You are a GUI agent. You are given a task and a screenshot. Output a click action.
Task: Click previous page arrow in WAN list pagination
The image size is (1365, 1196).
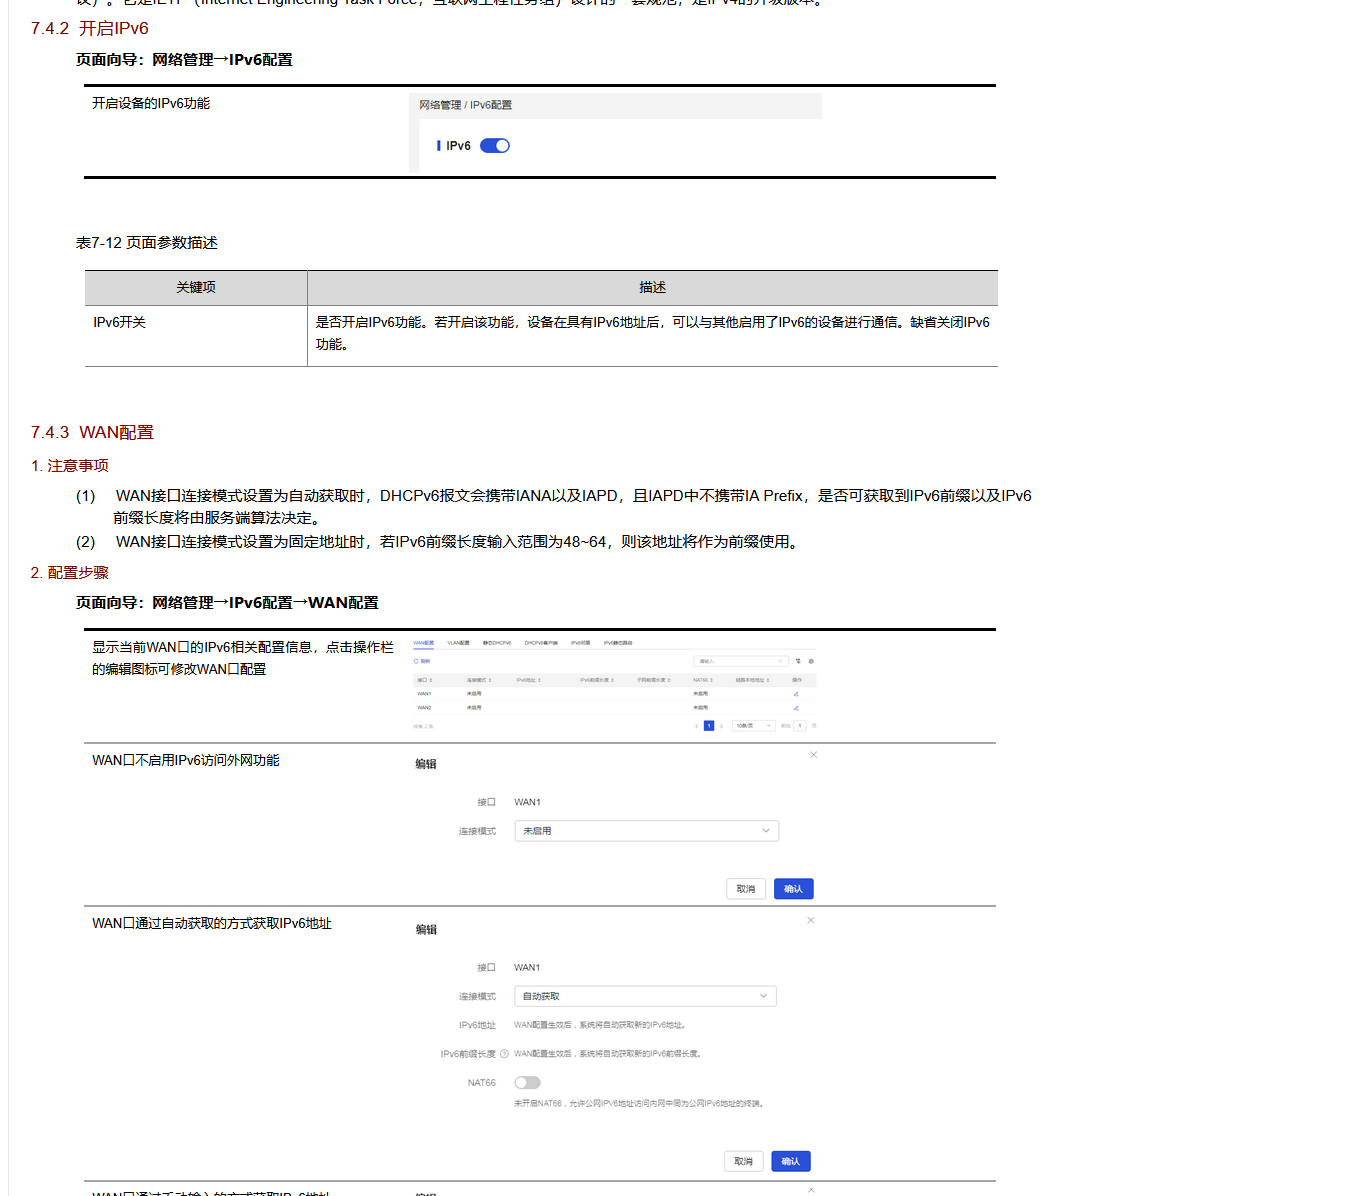(696, 726)
